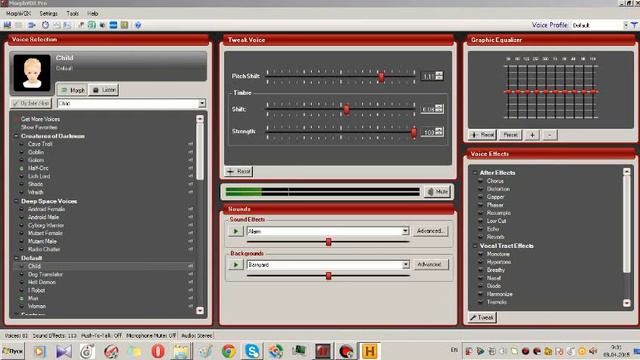
Task: Click the voice list scroll-down arrow
Action: [x=200, y=311]
